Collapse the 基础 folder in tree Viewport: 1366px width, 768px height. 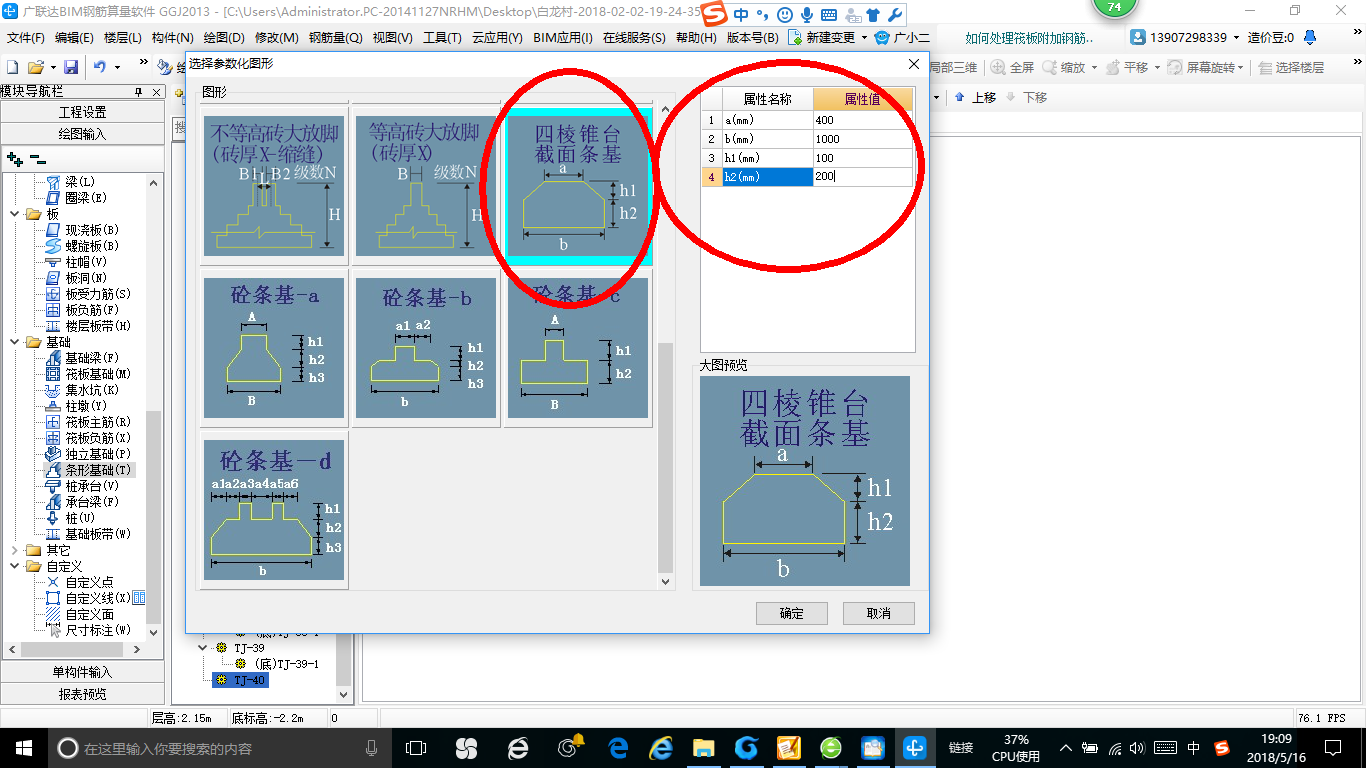(14, 342)
